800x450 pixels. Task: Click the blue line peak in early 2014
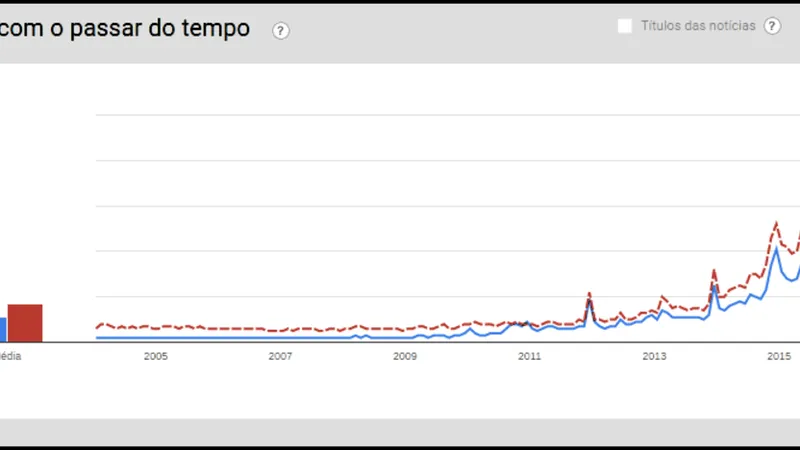point(714,286)
